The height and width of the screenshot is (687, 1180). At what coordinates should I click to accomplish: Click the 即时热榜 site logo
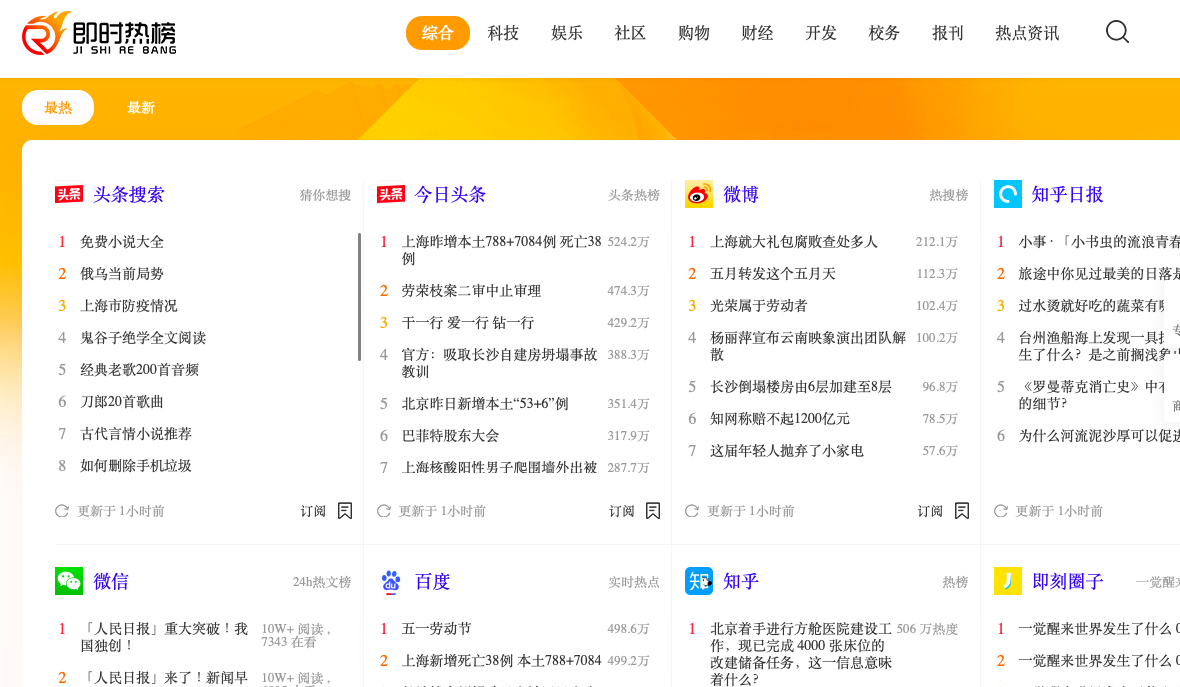click(99, 34)
